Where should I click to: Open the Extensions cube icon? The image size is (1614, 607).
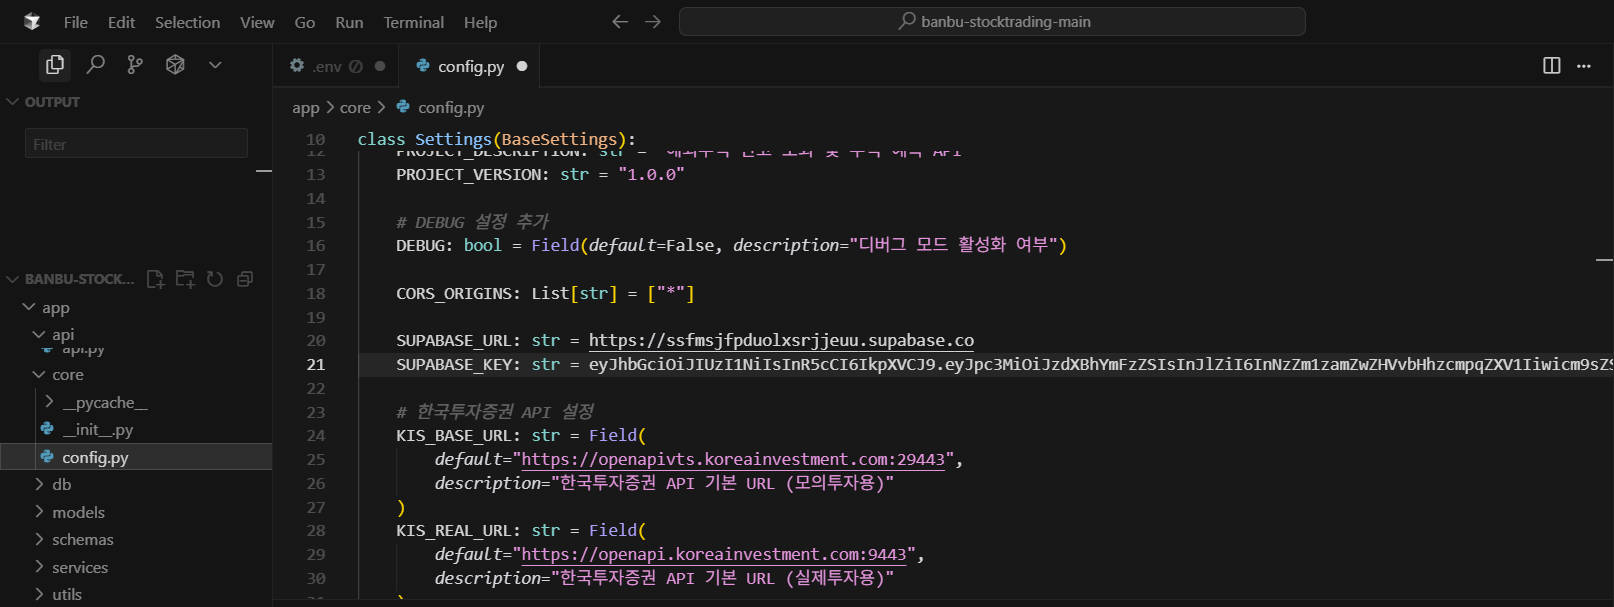175,65
